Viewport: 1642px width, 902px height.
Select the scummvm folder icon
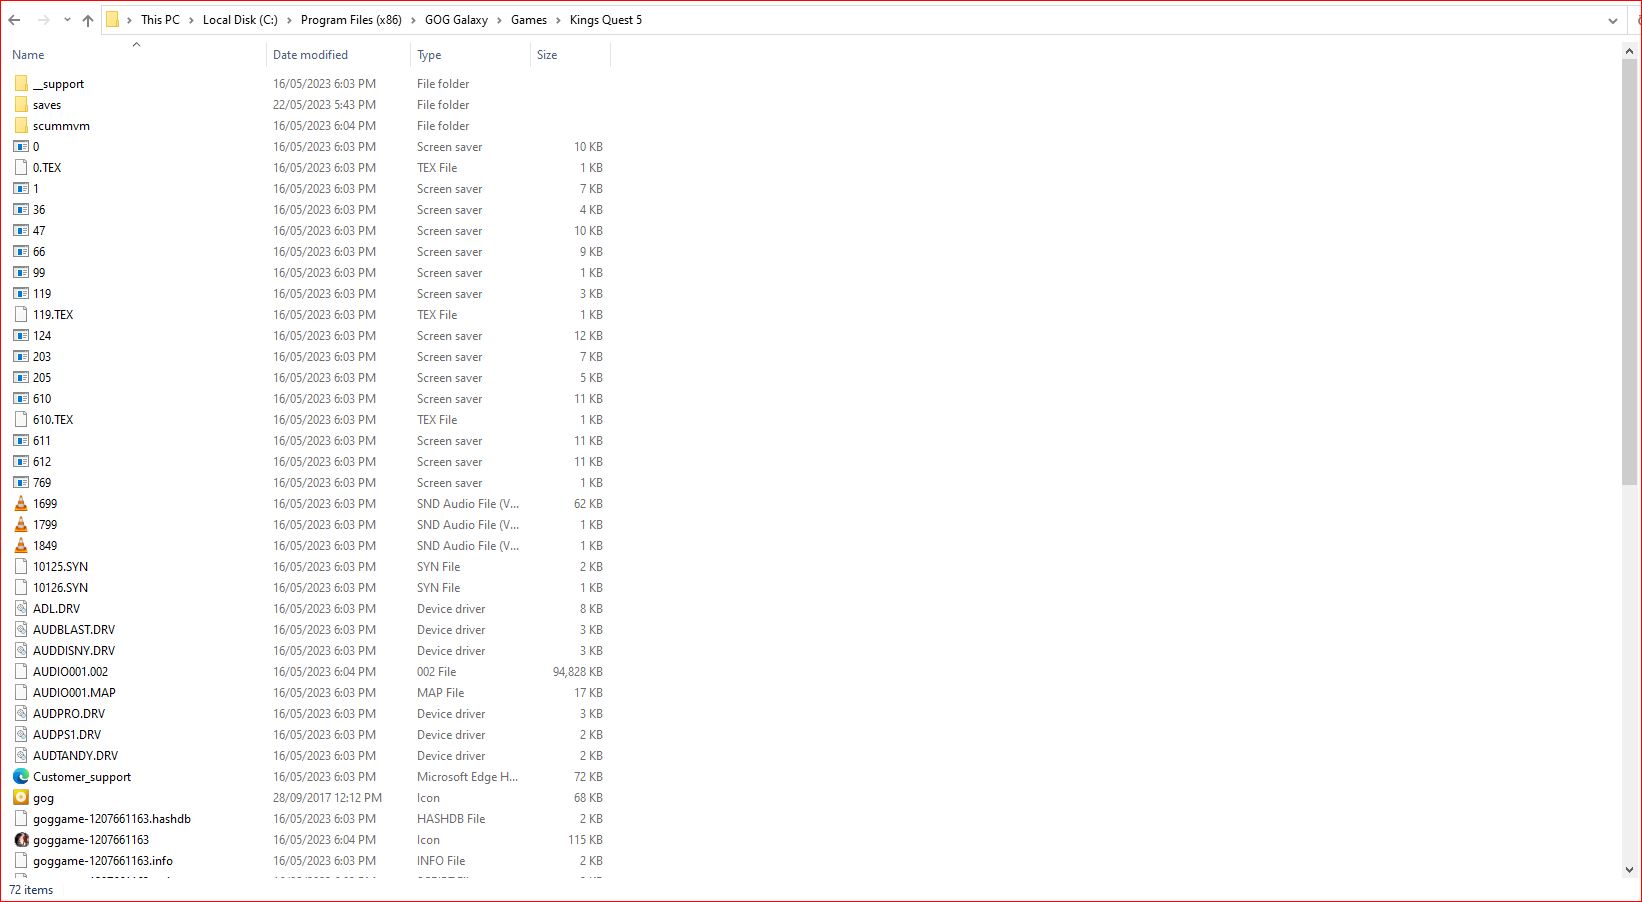(21, 126)
